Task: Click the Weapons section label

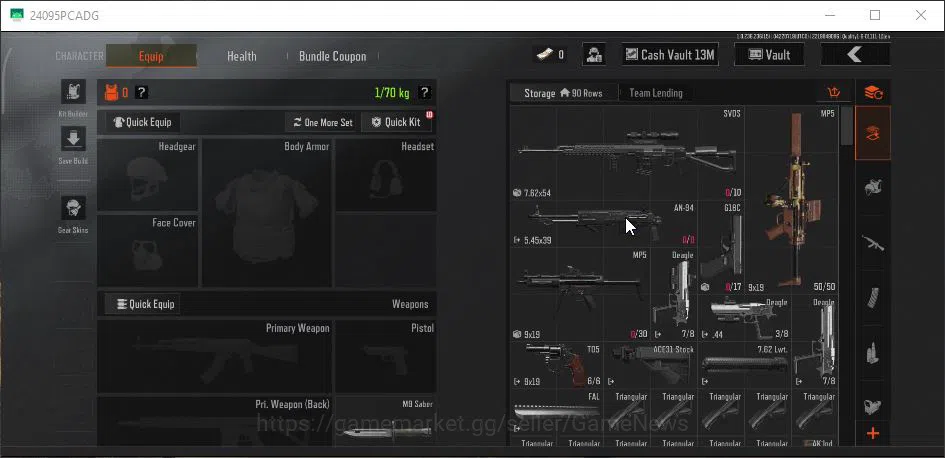Action: pos(410,304)
